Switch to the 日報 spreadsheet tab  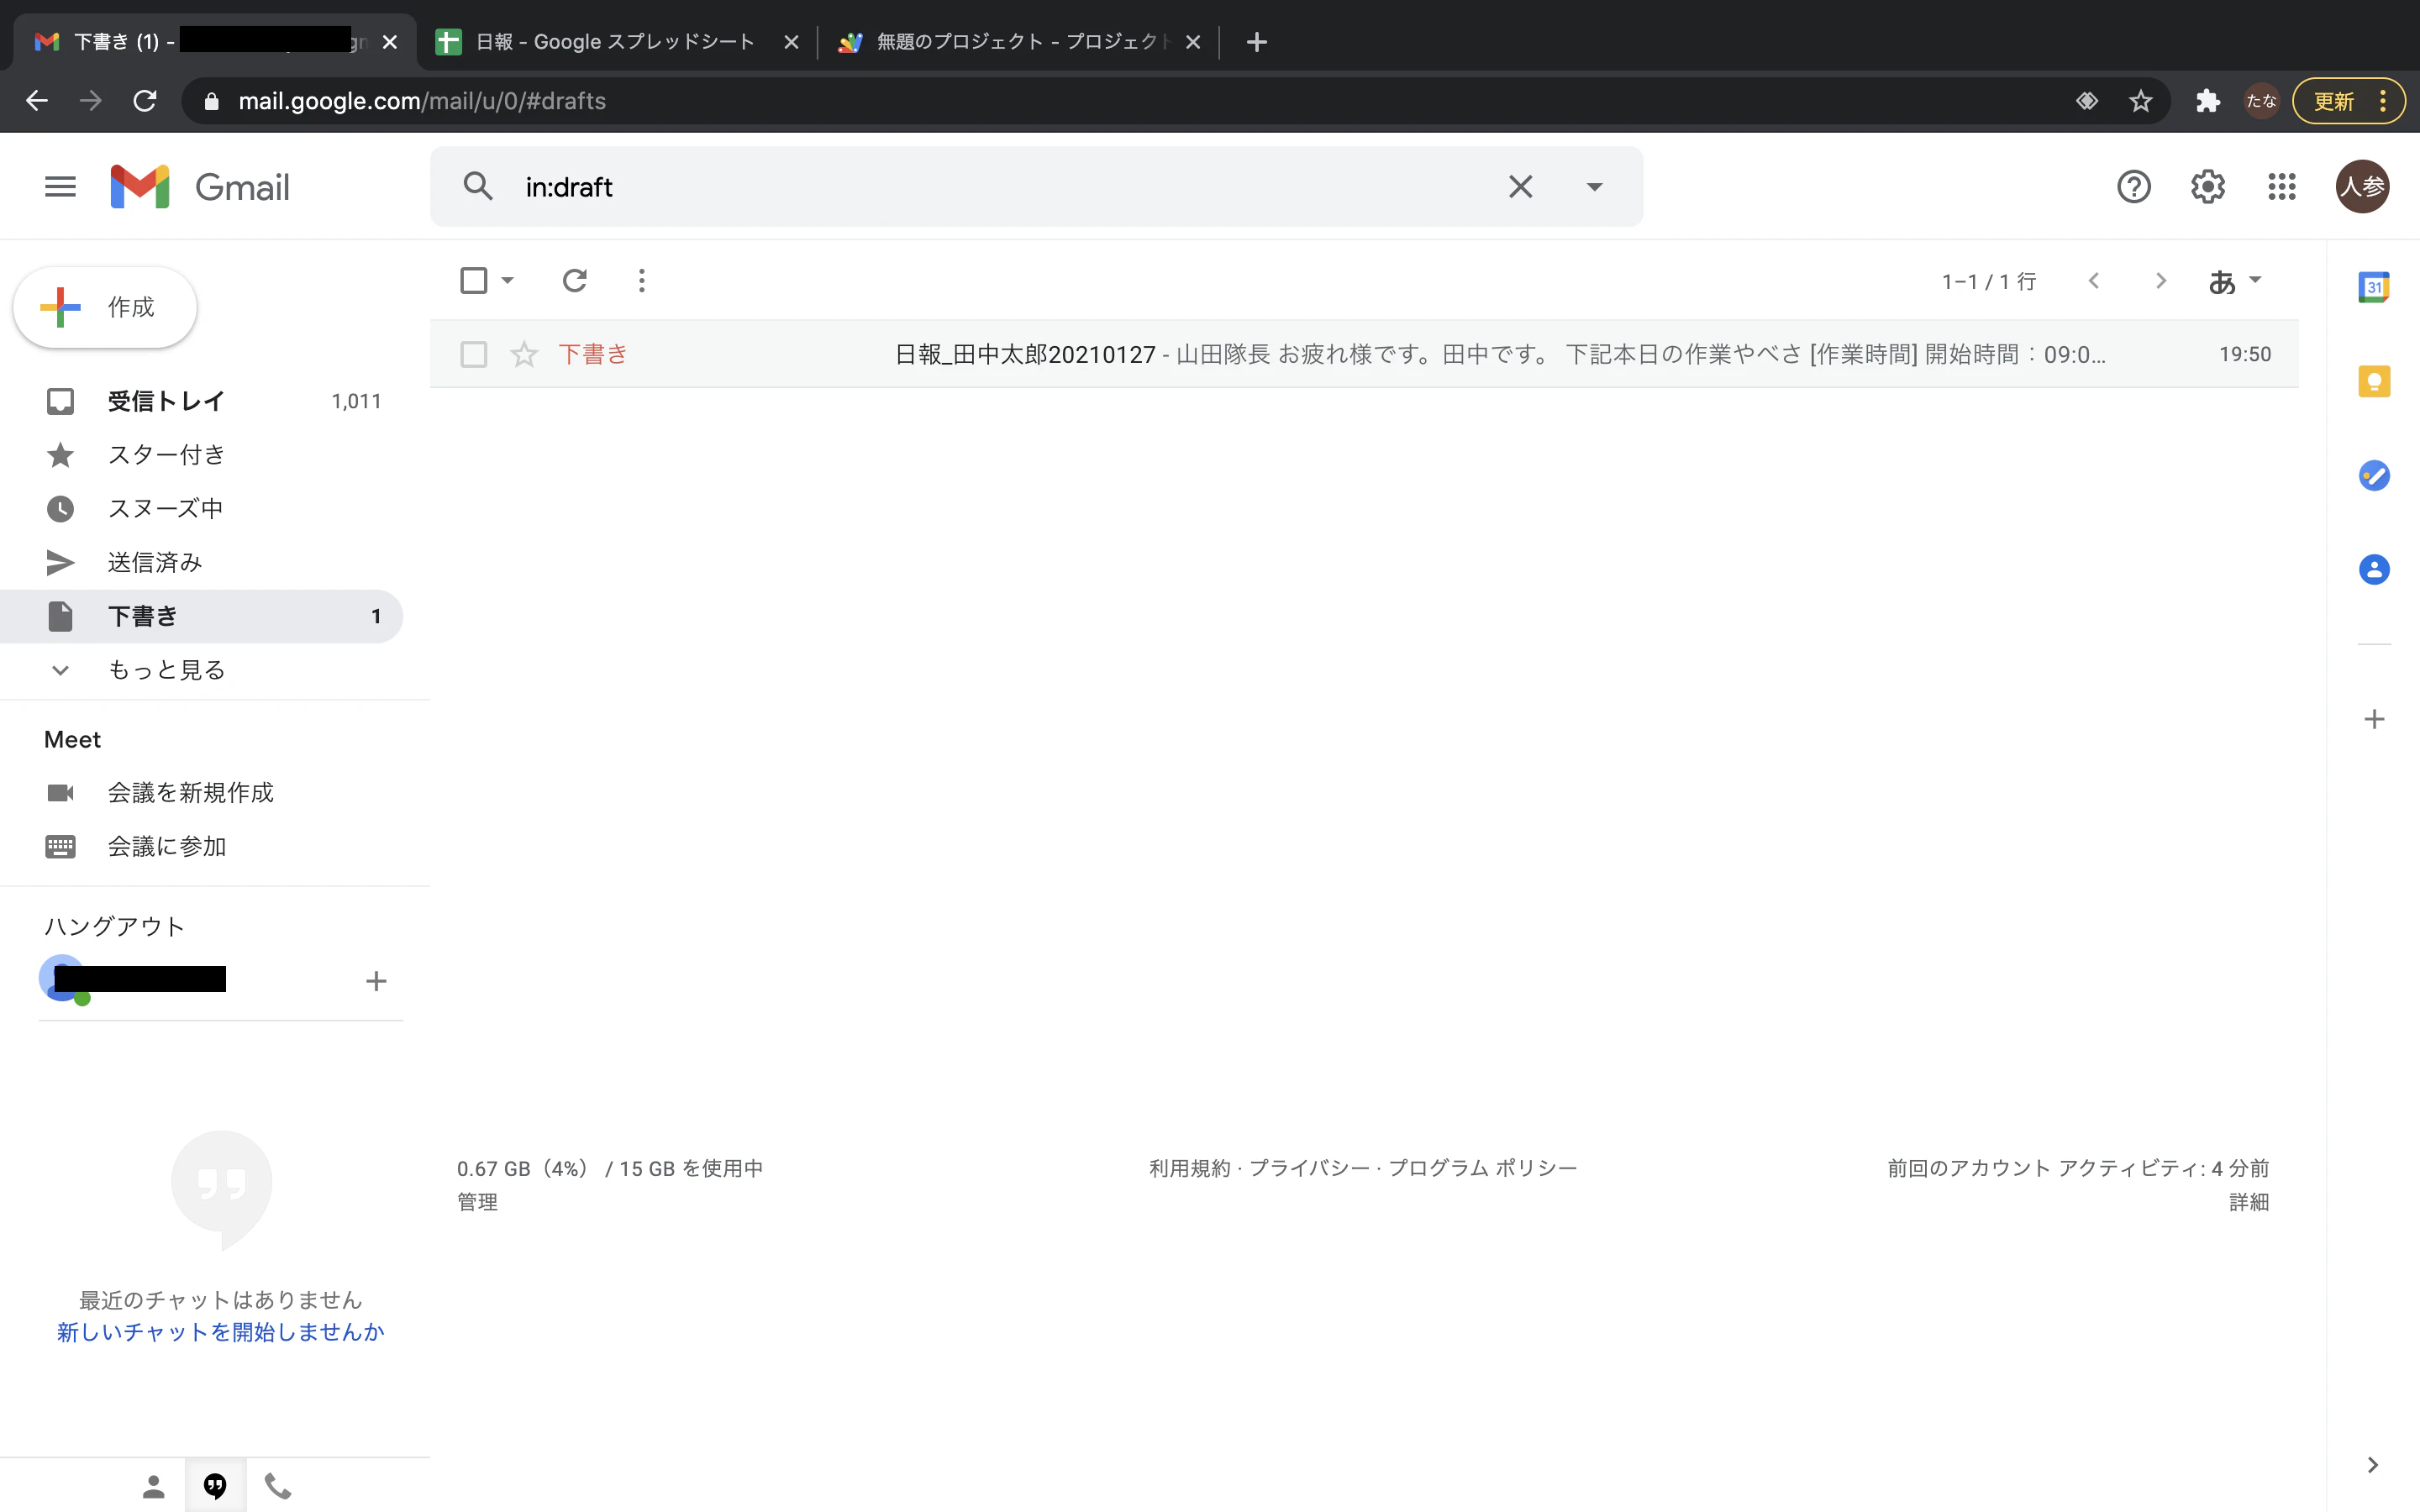tap(615, 41)
